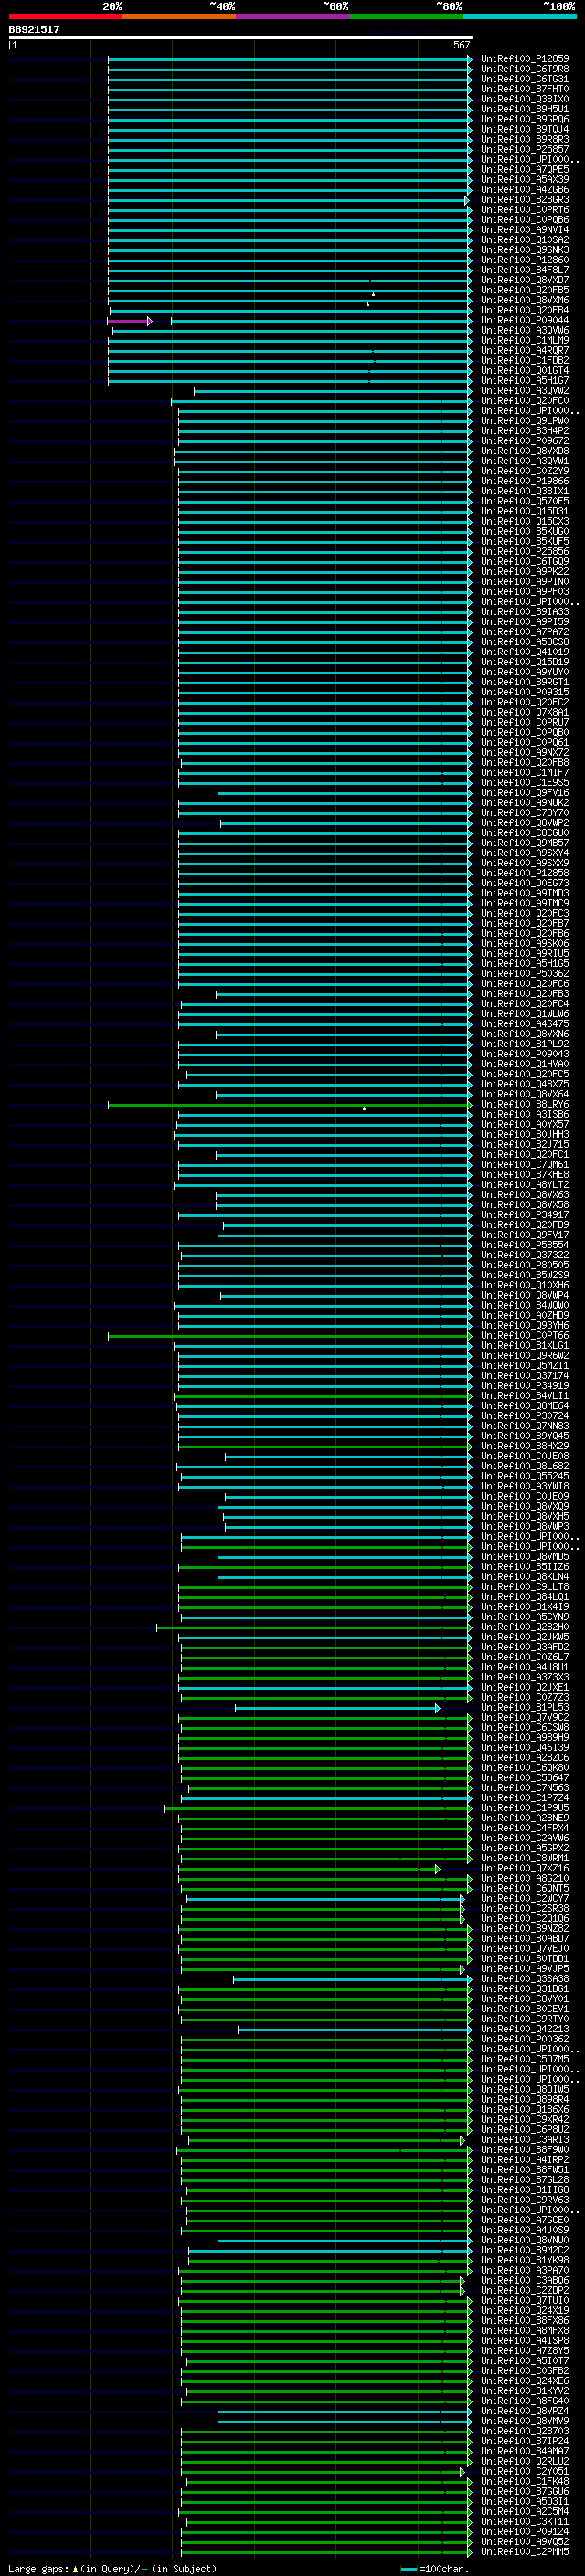585x2576 pixels.
Task: Select the UniRef100_C0PT66 entry
Action: [x=524, y=1335]
